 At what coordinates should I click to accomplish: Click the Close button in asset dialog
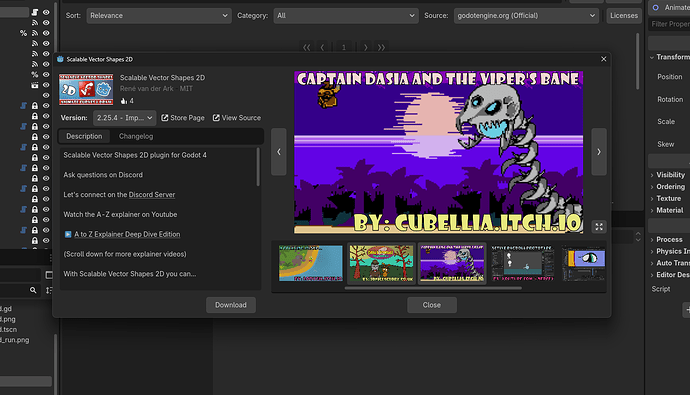pyautogui.click(x=432, y=305)
